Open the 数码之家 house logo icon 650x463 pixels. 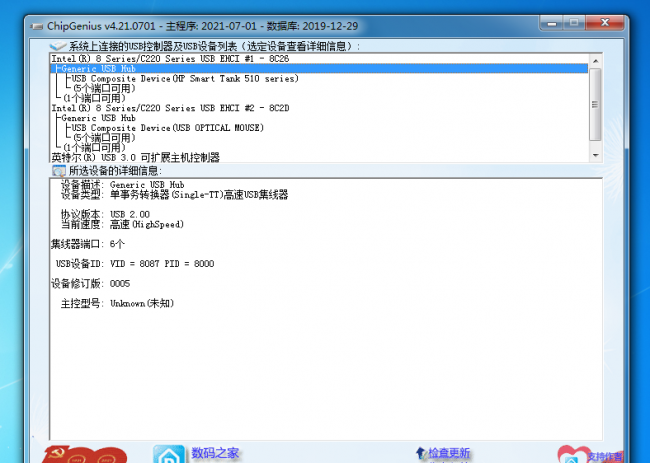click(x=169, y=454)
